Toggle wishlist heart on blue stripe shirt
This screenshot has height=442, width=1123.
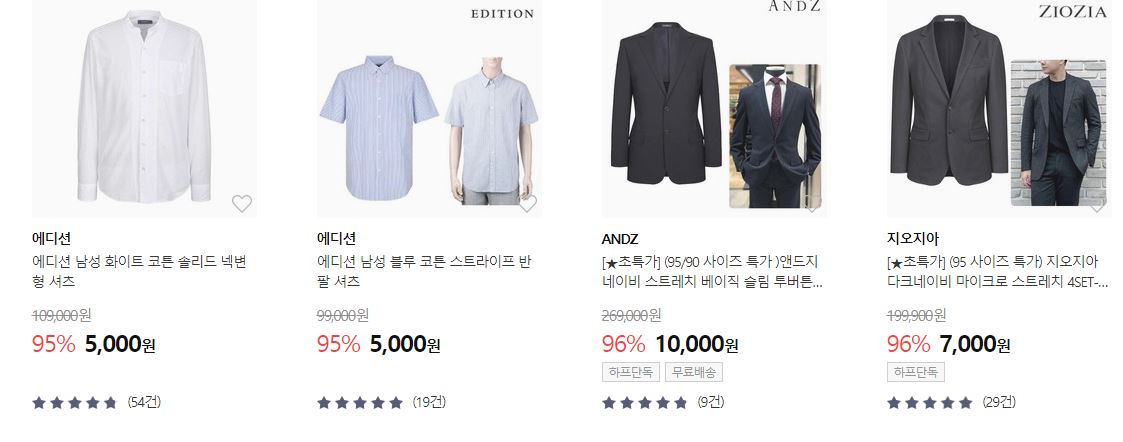527,203
